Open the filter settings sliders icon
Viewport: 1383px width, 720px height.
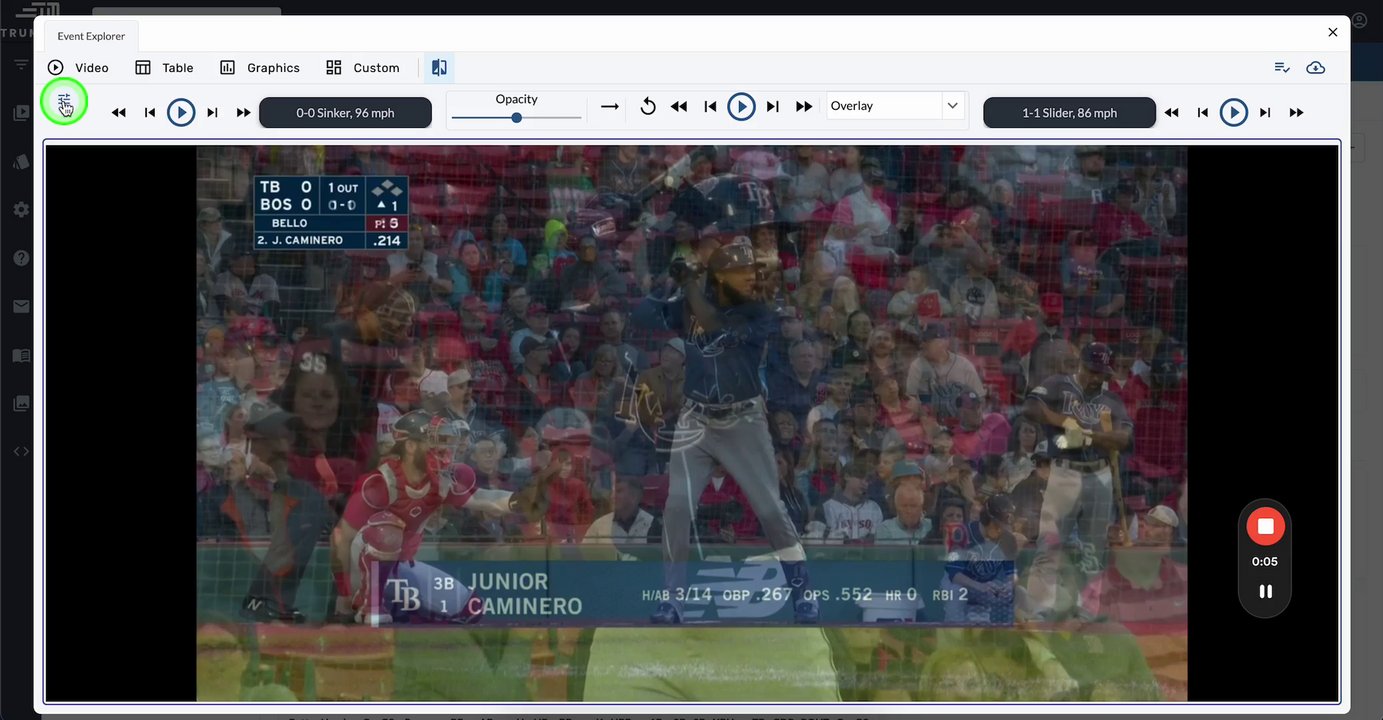[x=64, y=102]
